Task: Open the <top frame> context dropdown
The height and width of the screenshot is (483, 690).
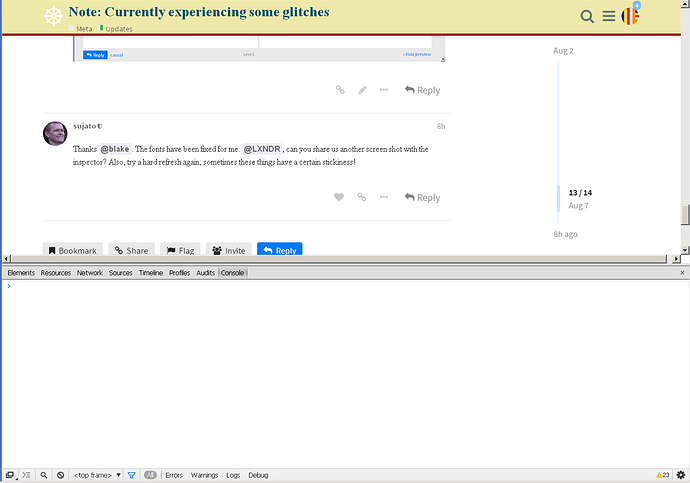Action: [x=97, y=475]
